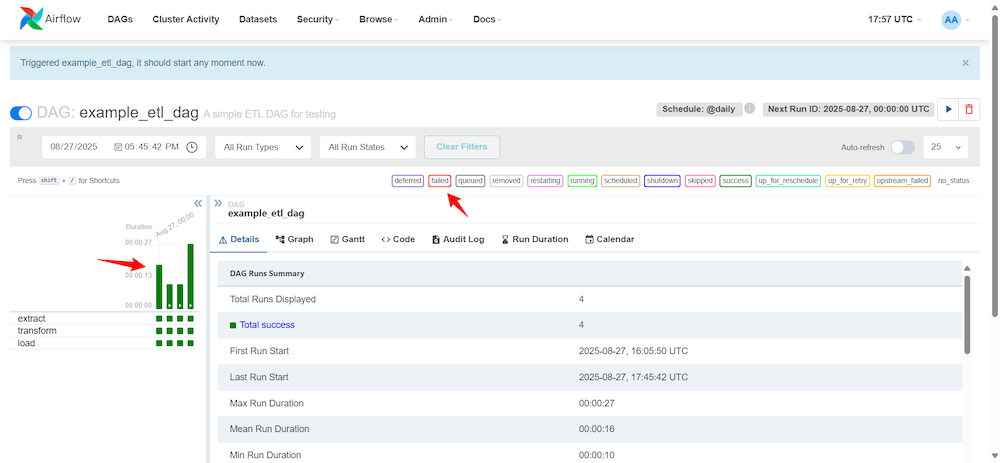Click extract task square of latest run

click(190, 319)
